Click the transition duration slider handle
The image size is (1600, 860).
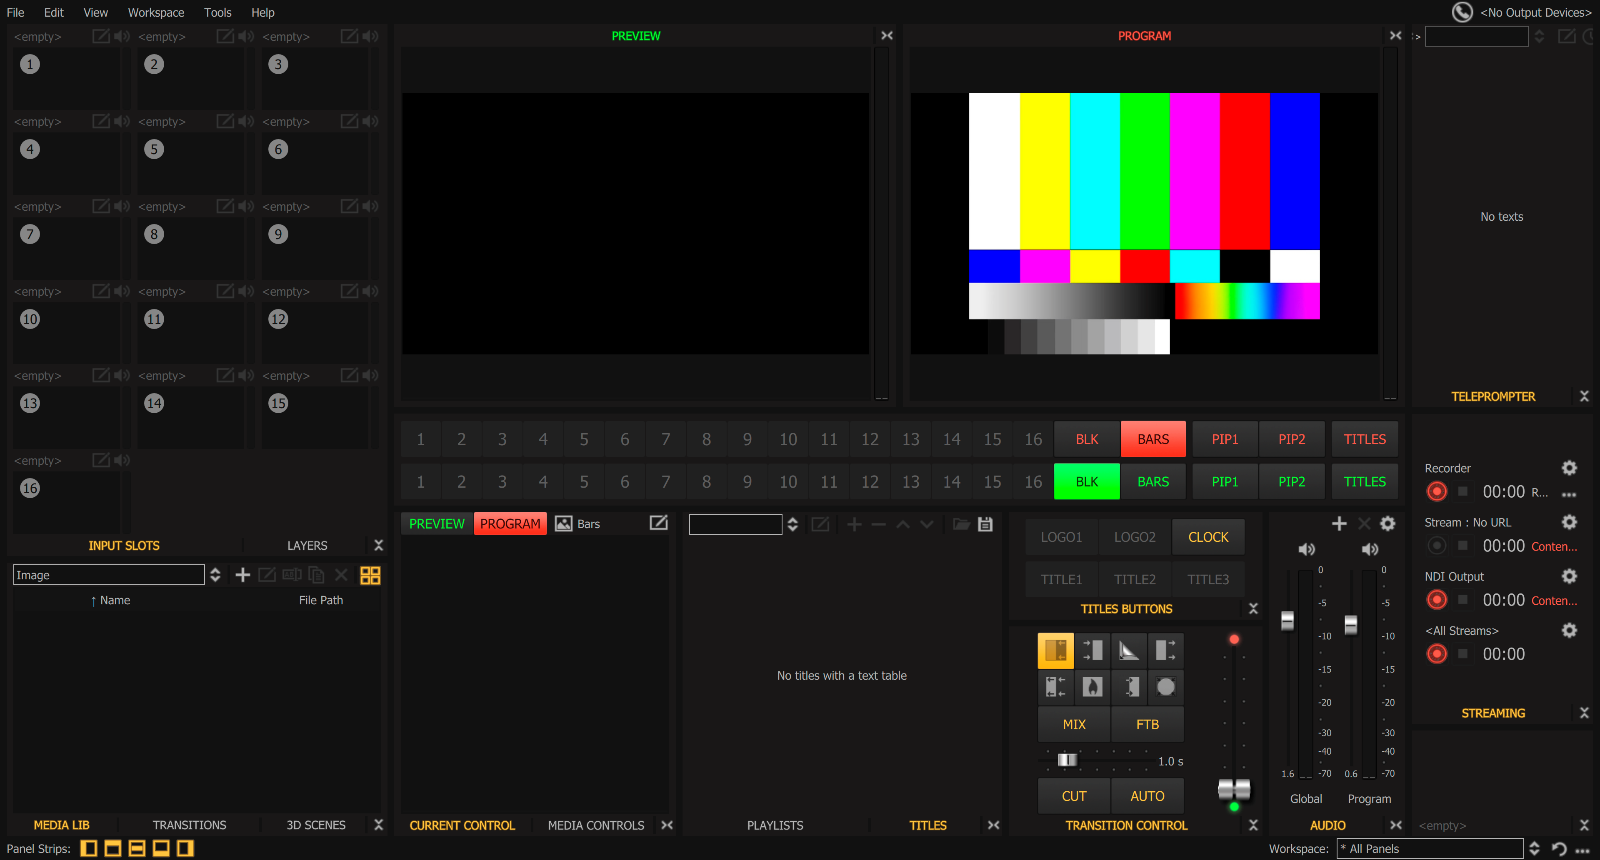1067,760
